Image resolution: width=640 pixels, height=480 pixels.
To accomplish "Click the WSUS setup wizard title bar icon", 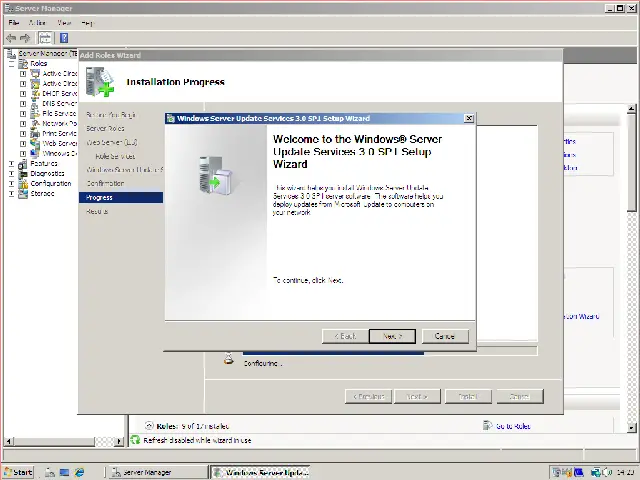I will (x=171, y=118).
